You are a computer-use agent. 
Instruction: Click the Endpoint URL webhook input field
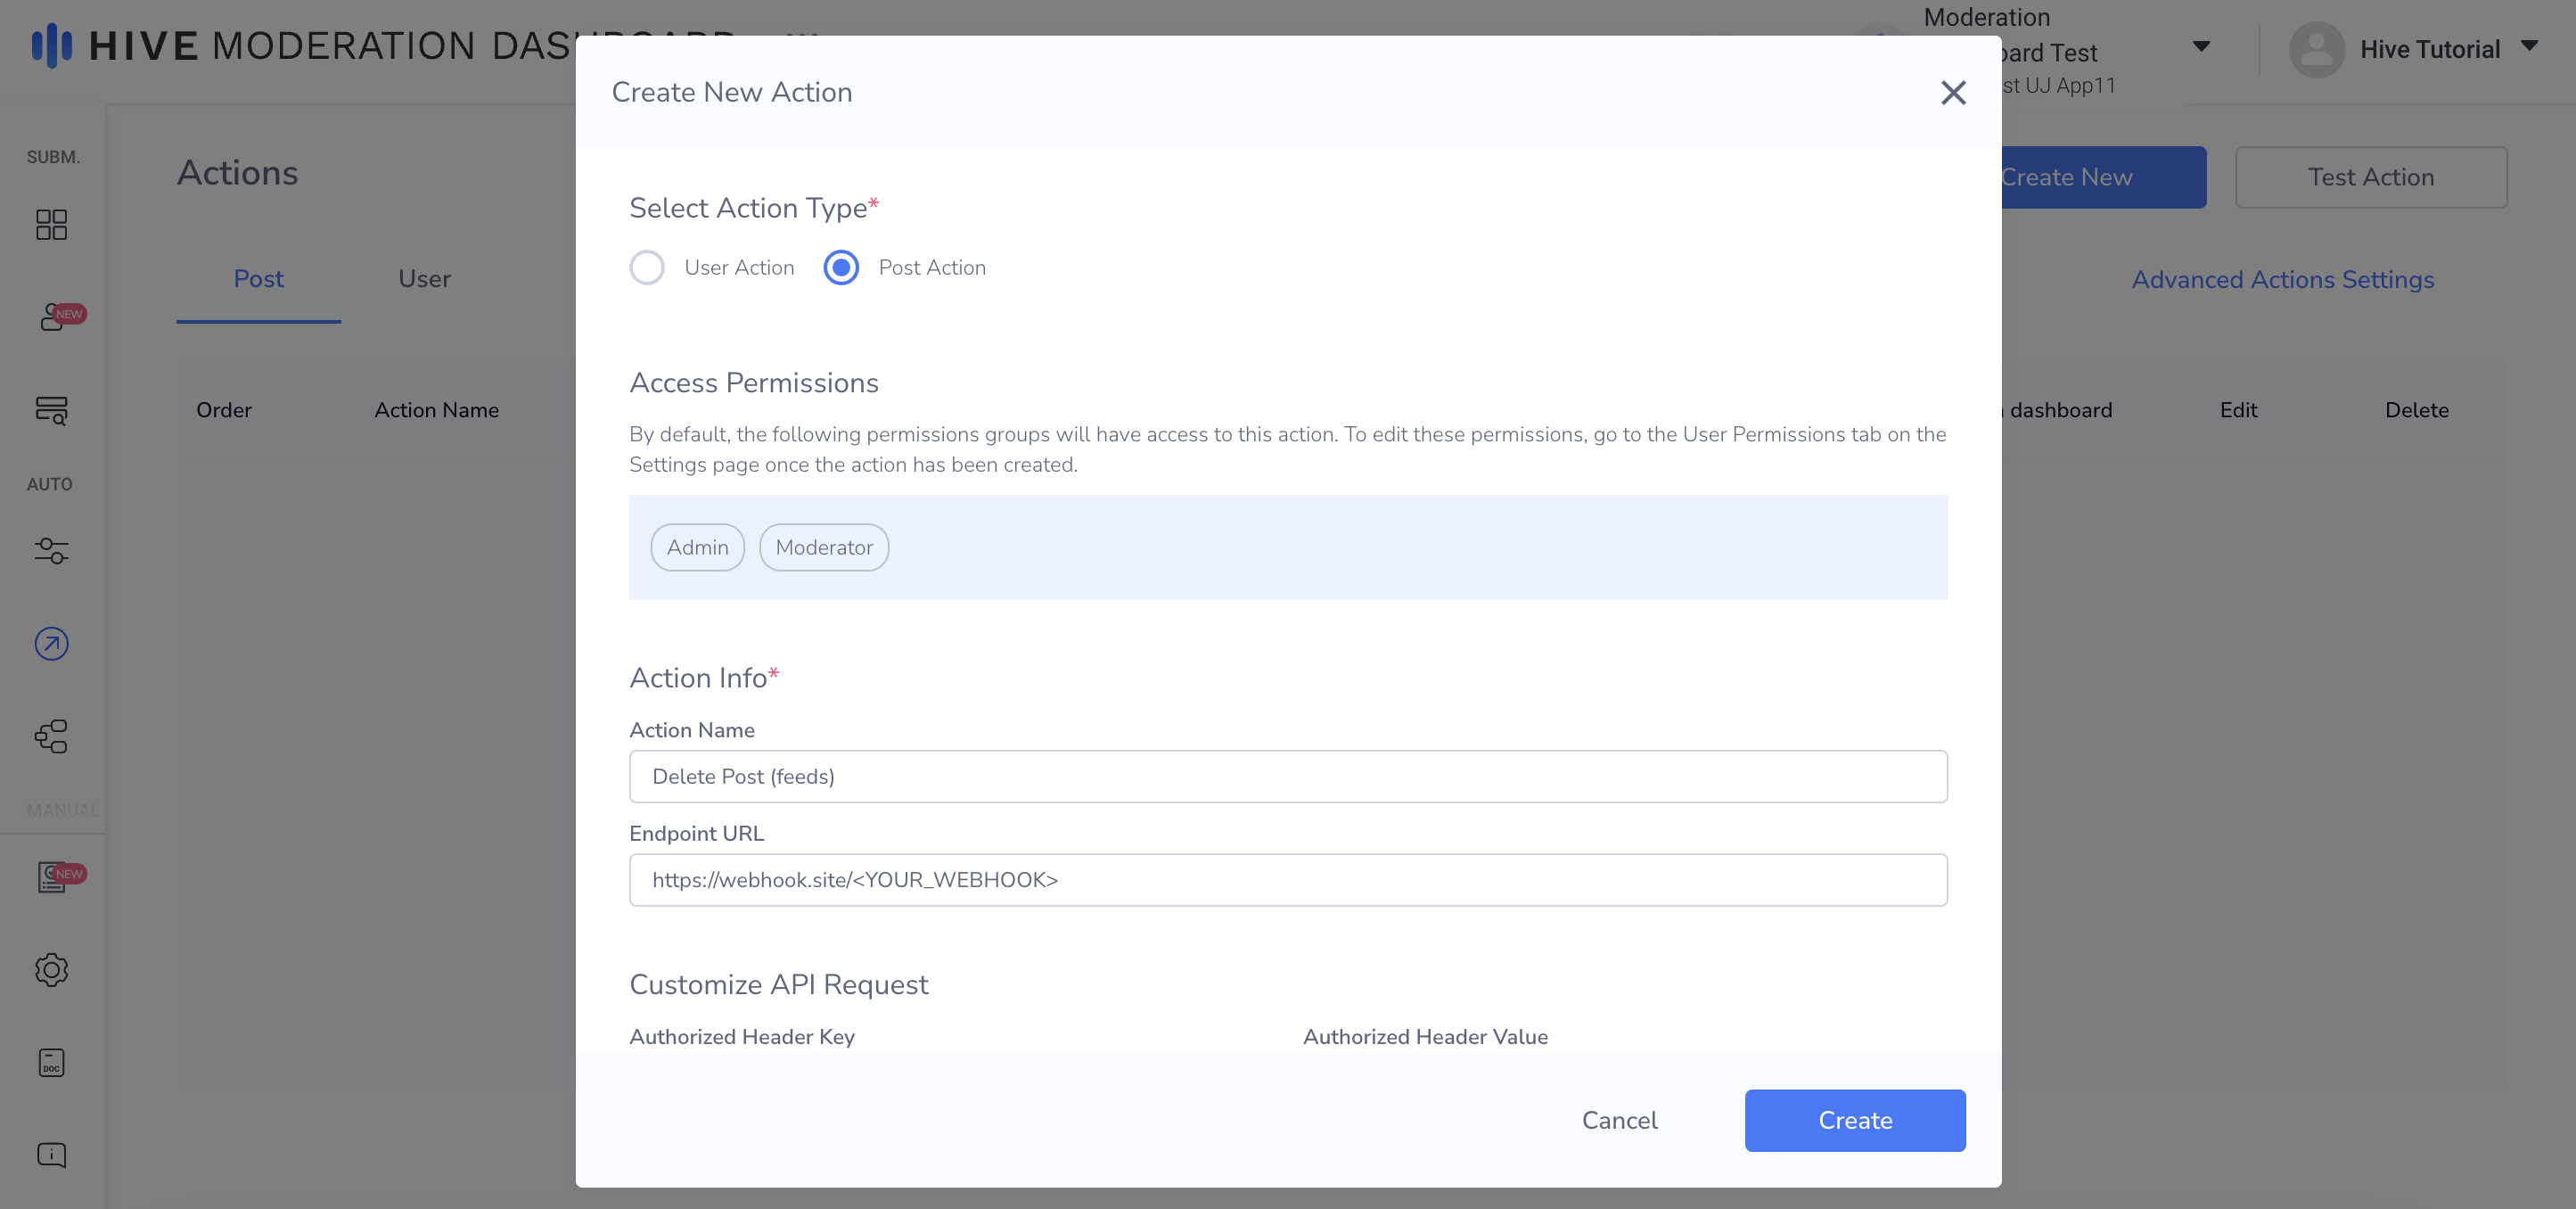click(1287, 880)
